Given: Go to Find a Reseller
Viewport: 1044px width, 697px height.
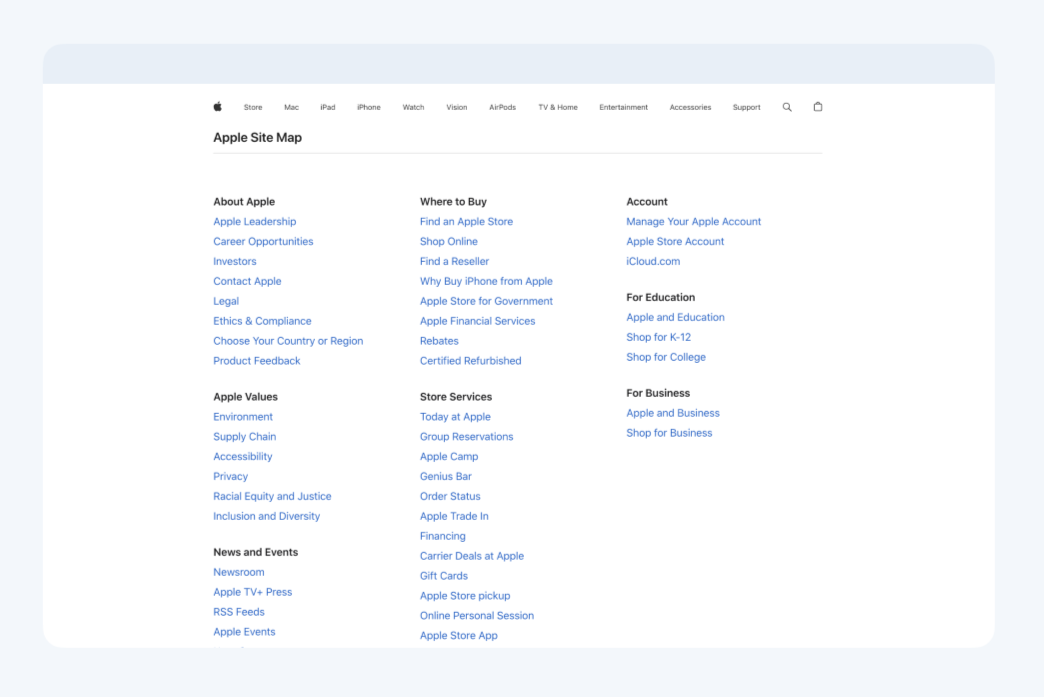Looking at the screenshot, I should tap(454, 262).
